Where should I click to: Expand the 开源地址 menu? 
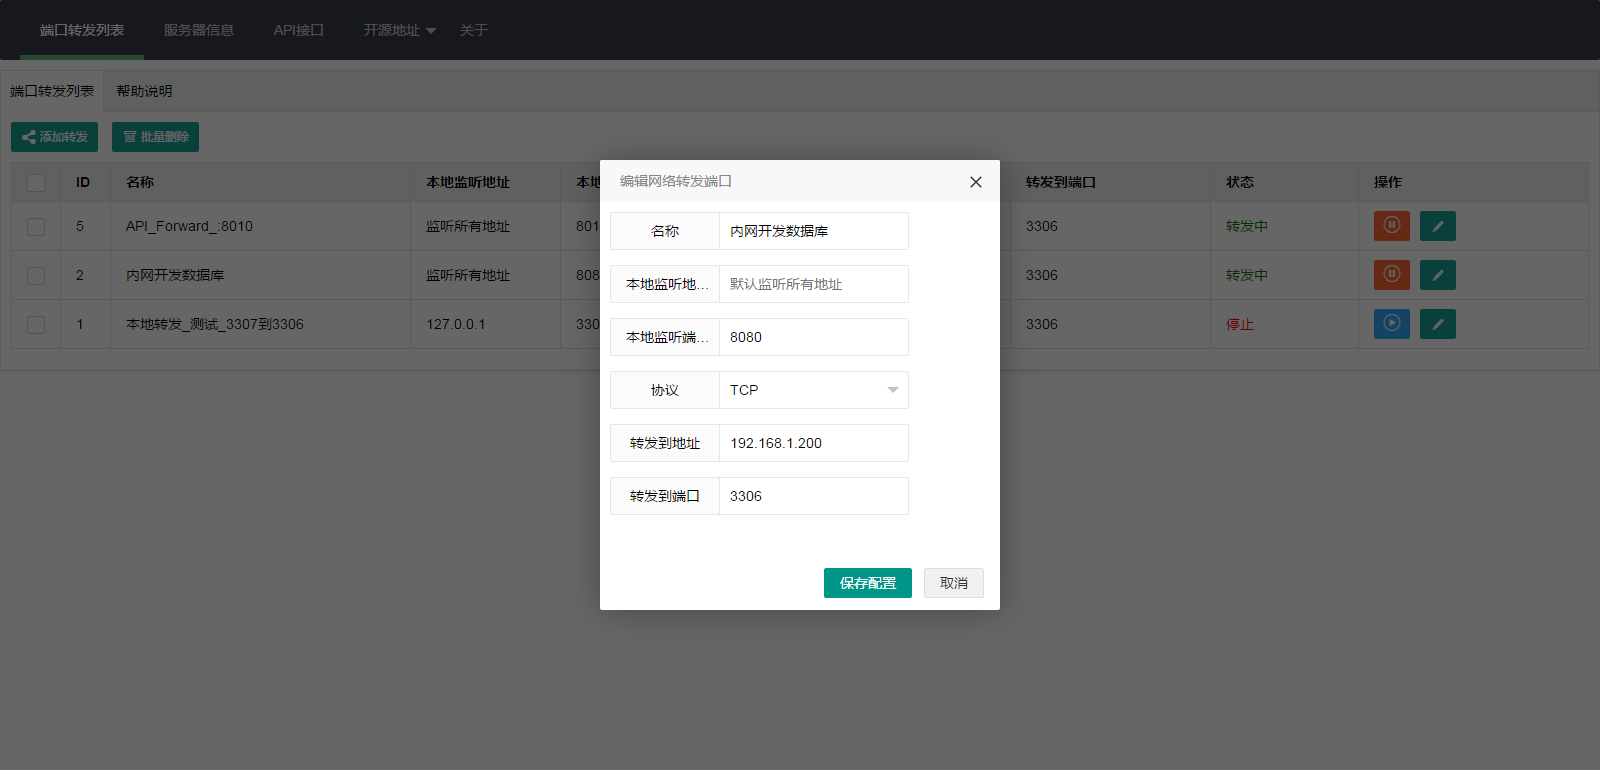point(399,31)
